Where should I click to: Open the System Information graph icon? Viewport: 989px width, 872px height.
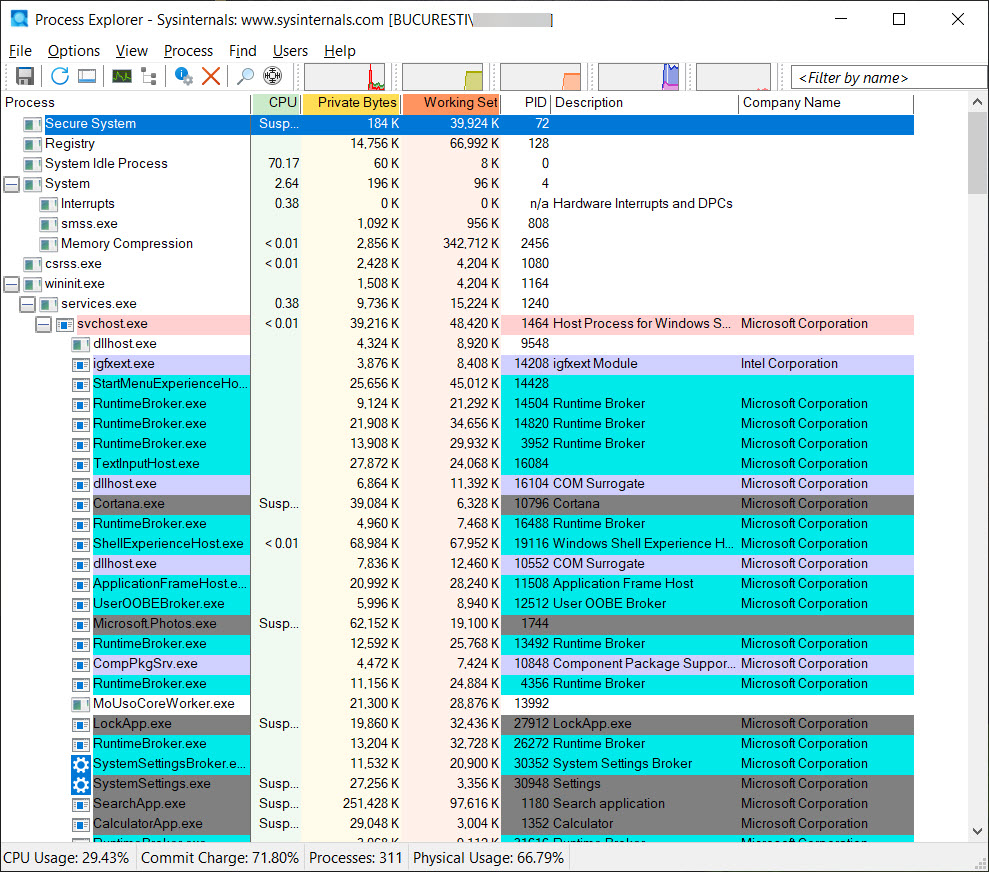(x=122, y=76)
